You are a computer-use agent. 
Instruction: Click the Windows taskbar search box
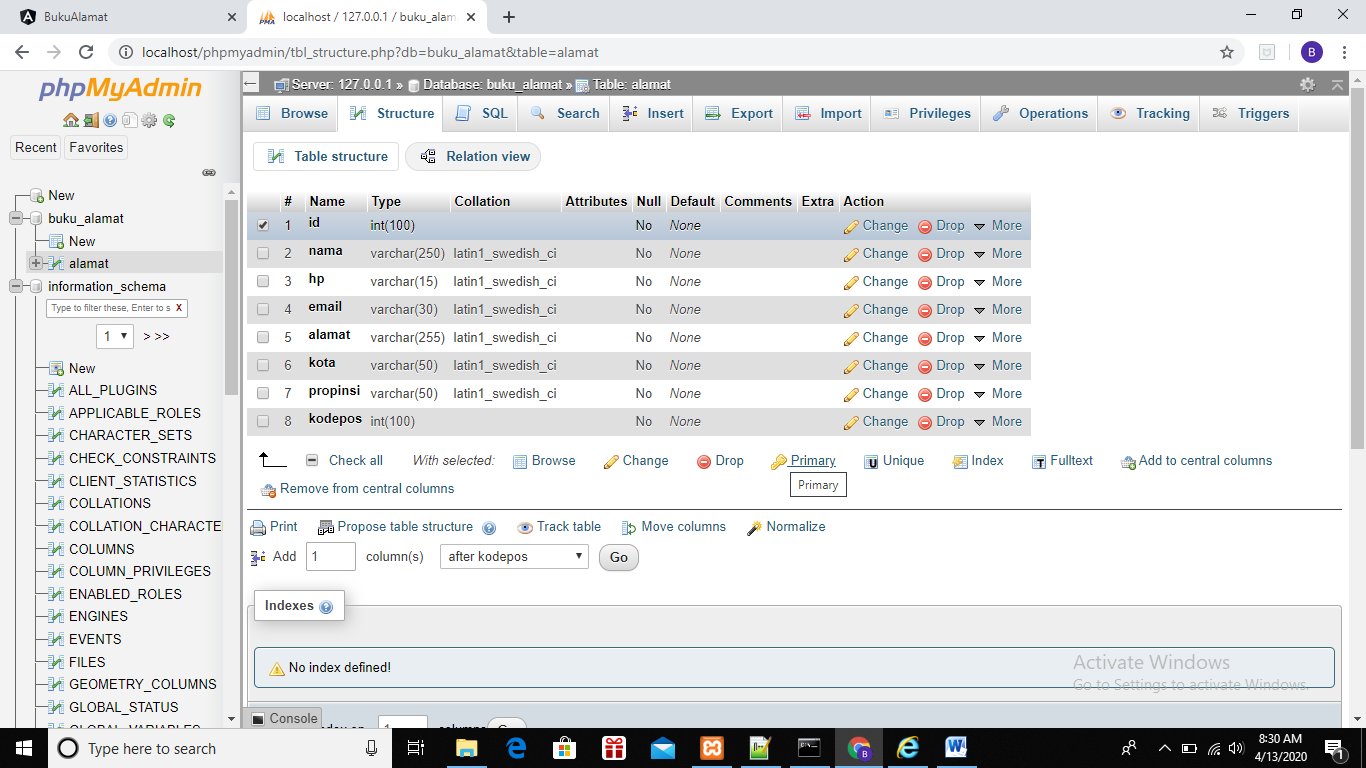click(x=220, y=748)
